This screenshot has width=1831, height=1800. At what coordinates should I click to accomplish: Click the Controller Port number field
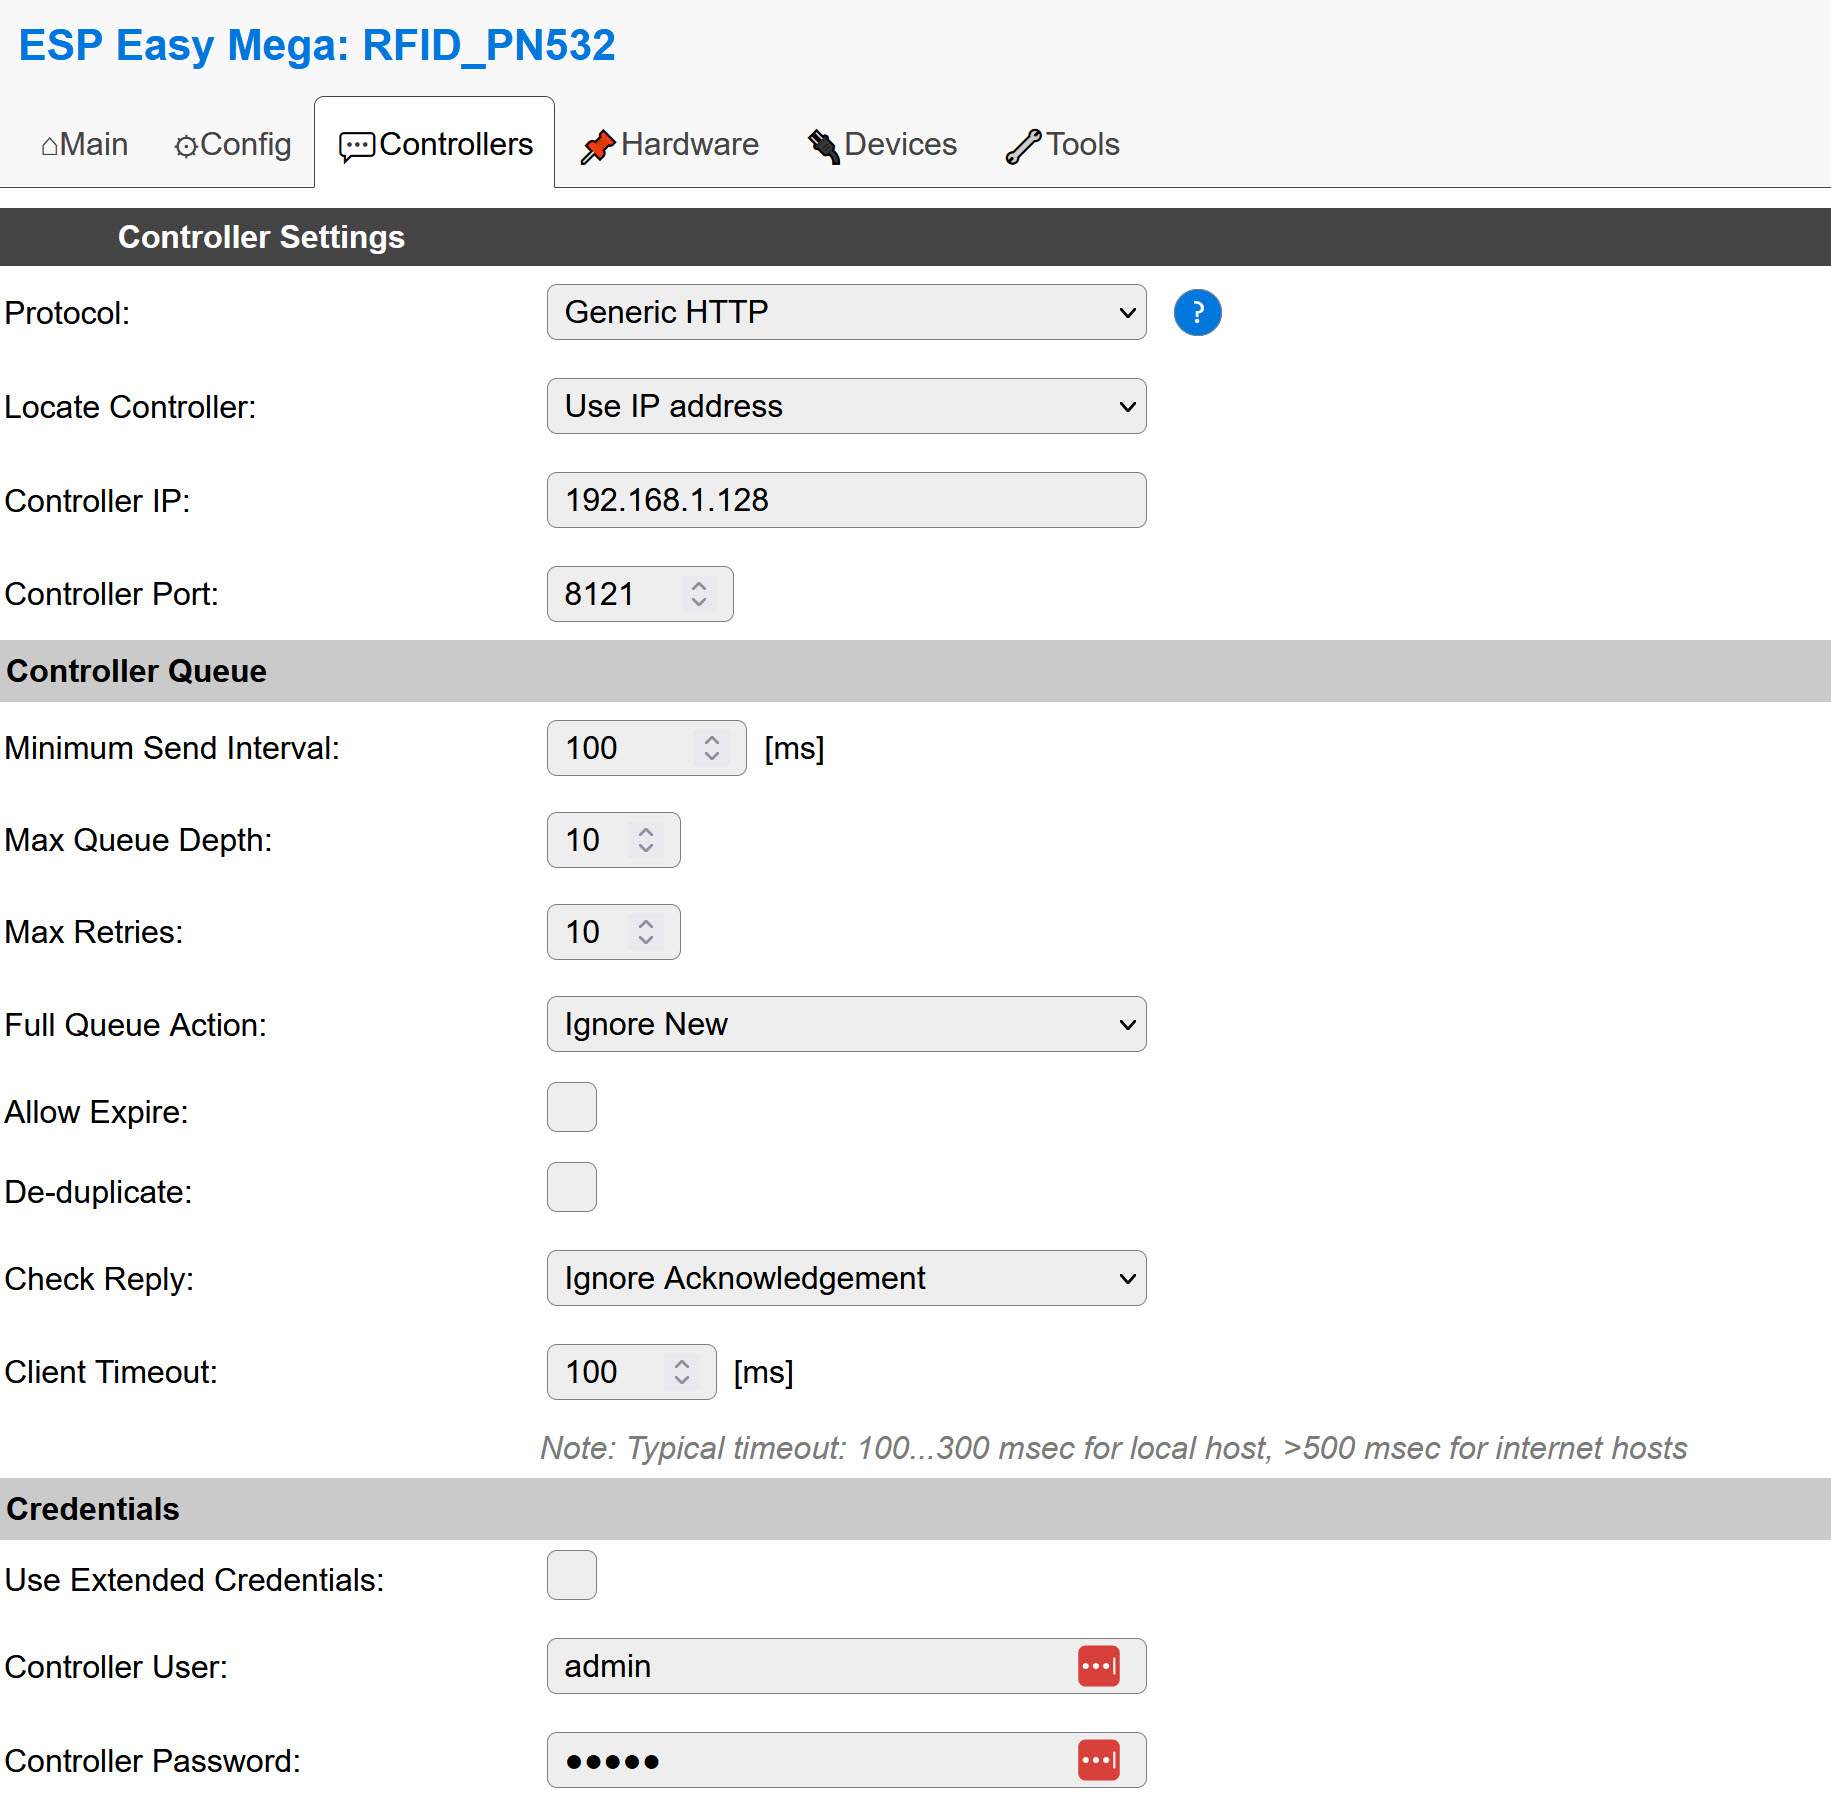tap(640, 594)
